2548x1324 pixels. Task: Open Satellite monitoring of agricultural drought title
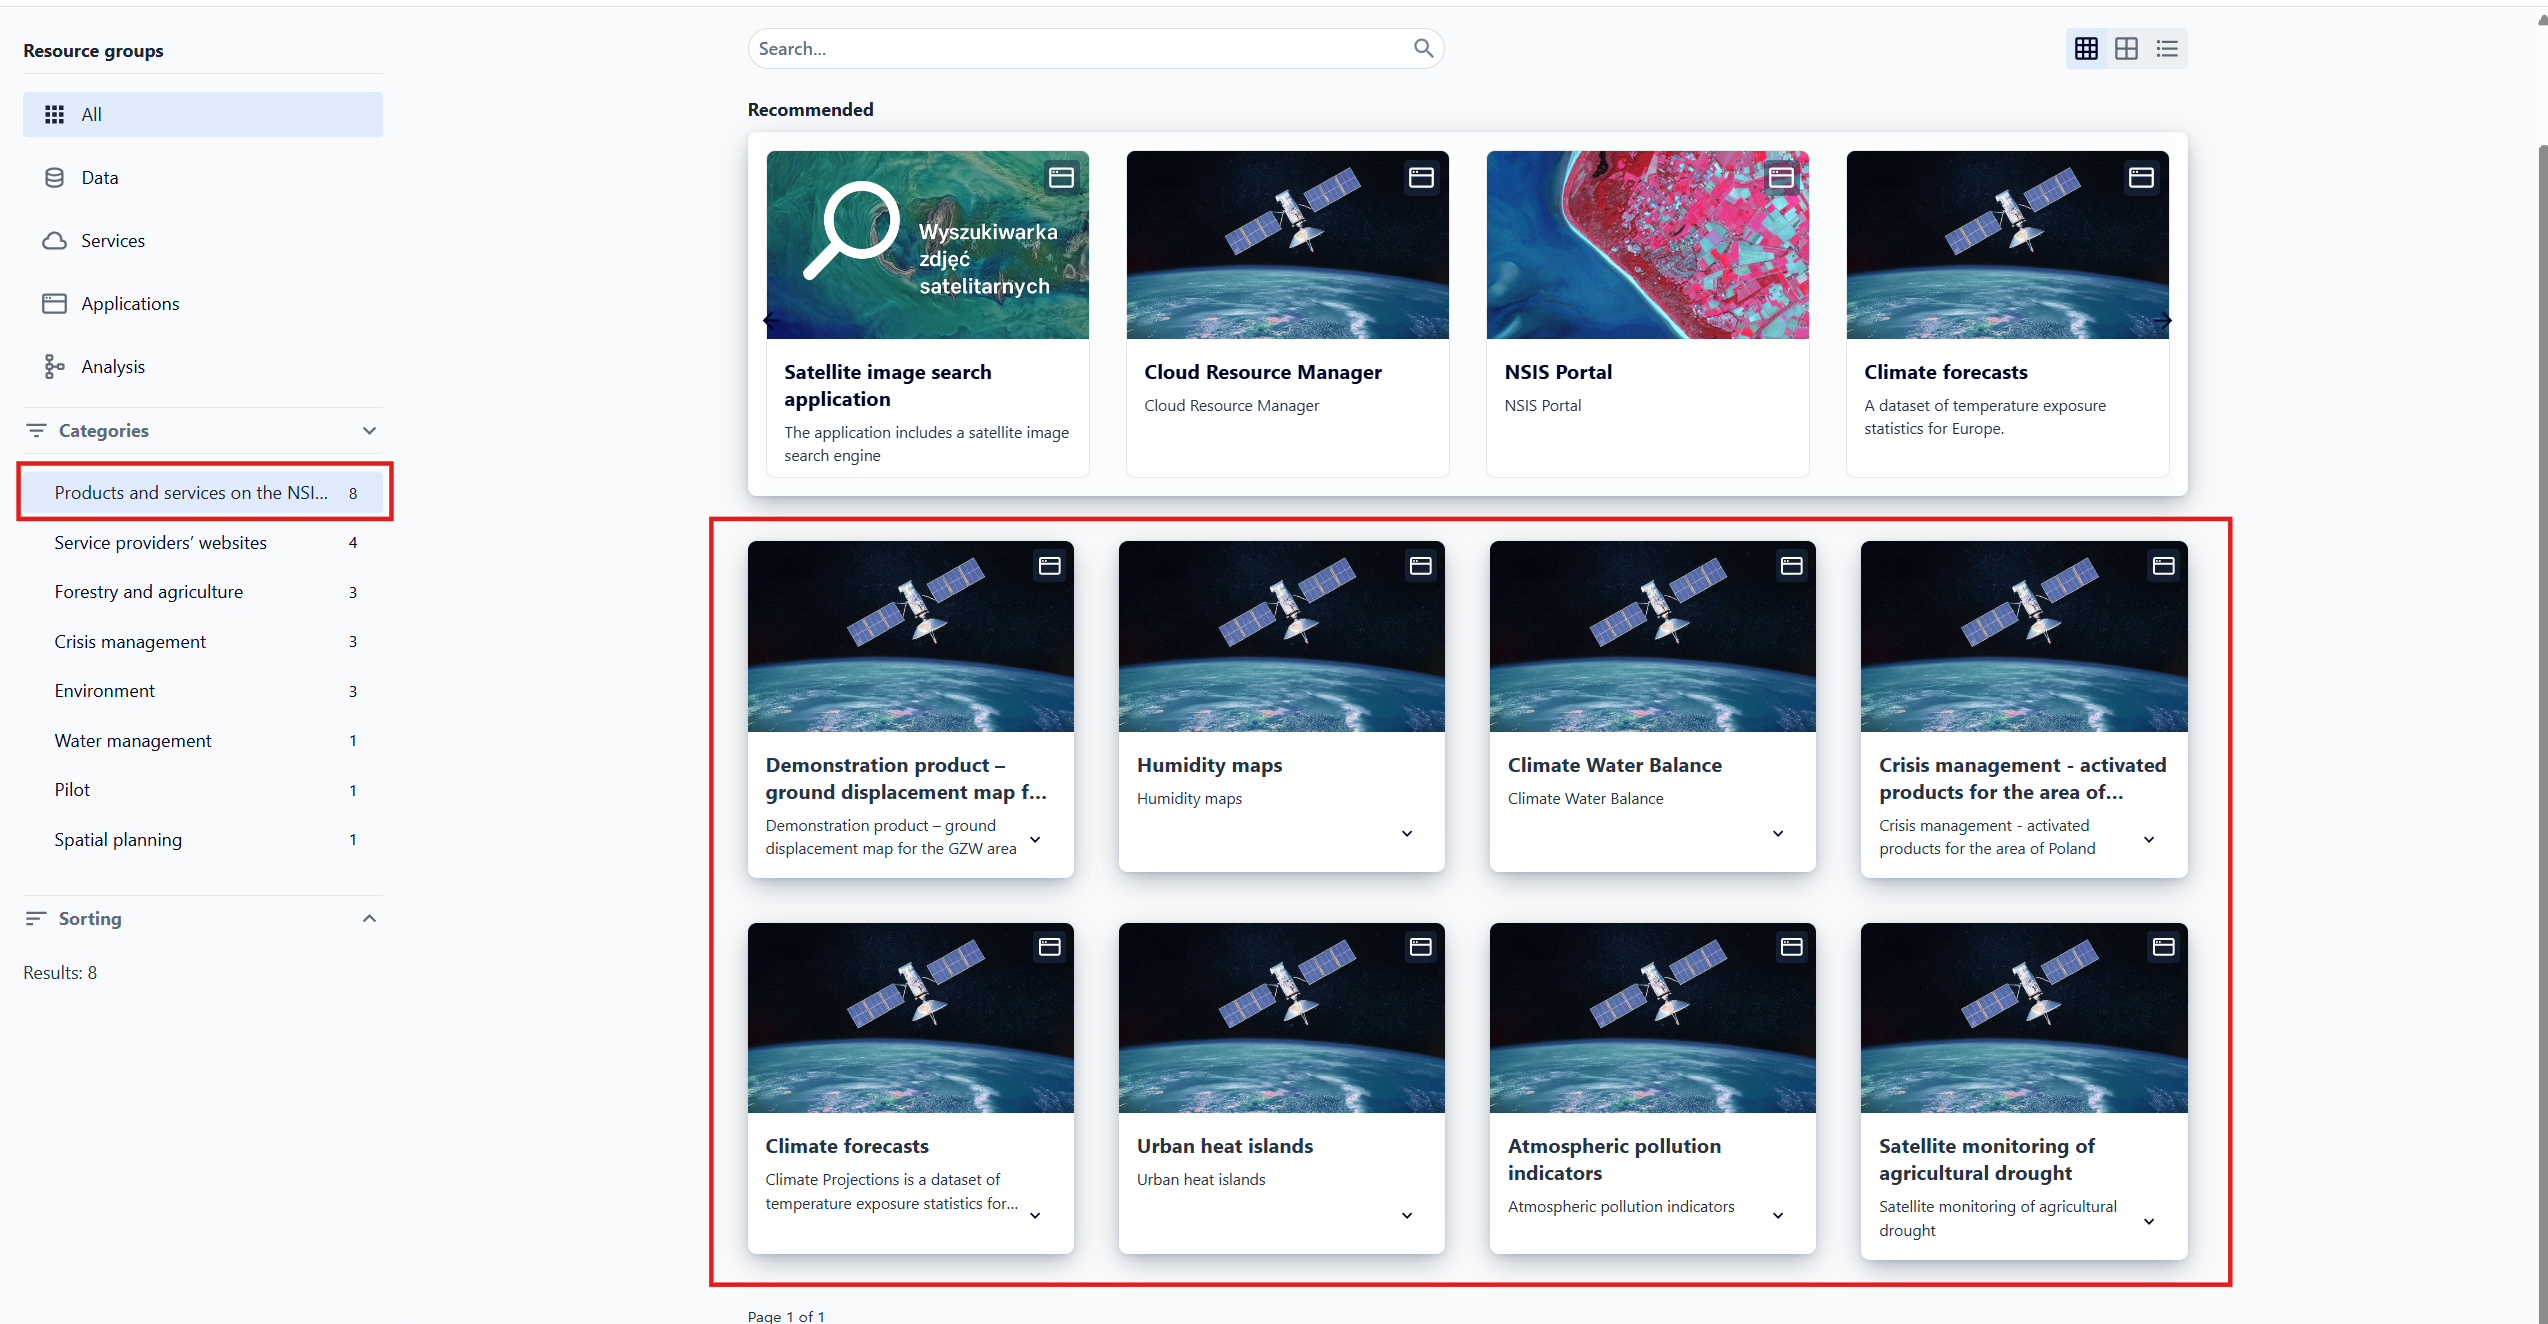[1986, 1159]
